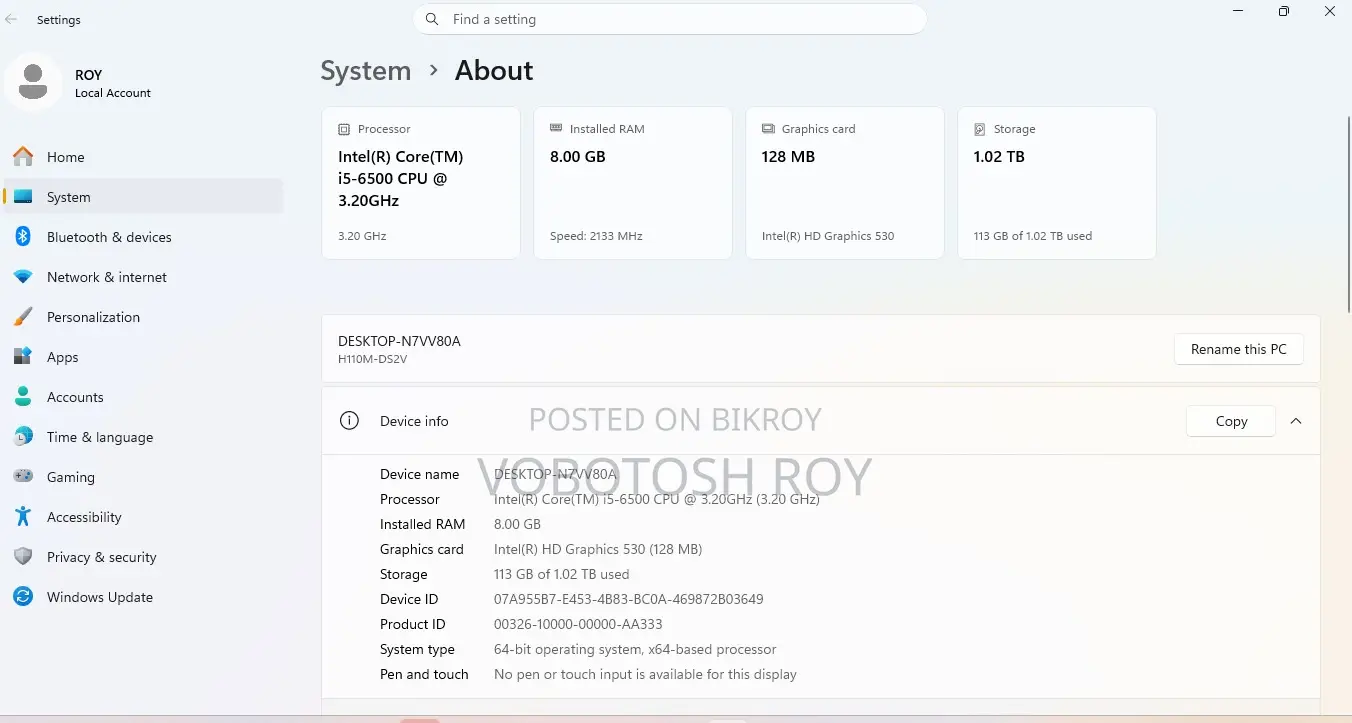The width and height of the screenshot is (1352, 723).
Task: Click the Installed RAM card icon
Action: [x=556, y=129]
